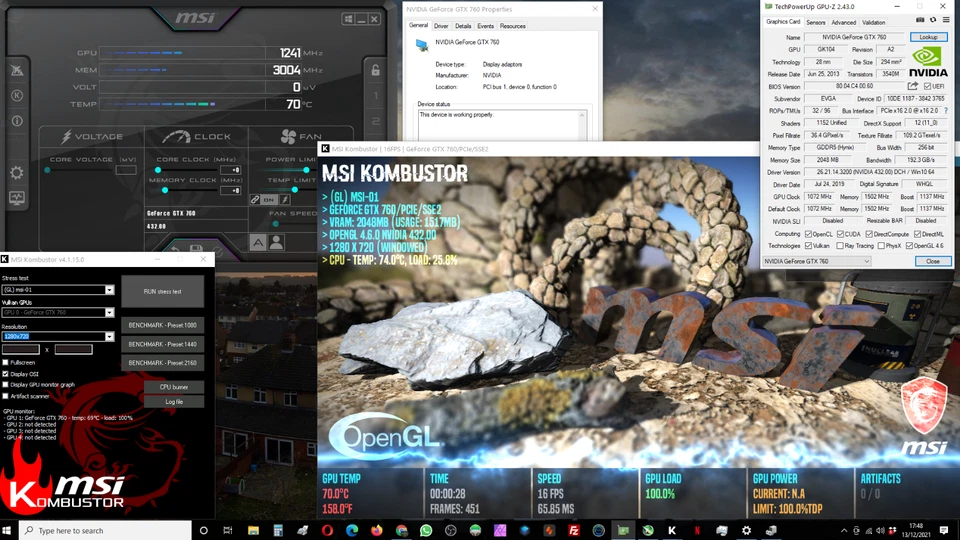The image size is (960, 540).
Task: Run BENCHMARK Preset 2160
Action: pos(162,362)
